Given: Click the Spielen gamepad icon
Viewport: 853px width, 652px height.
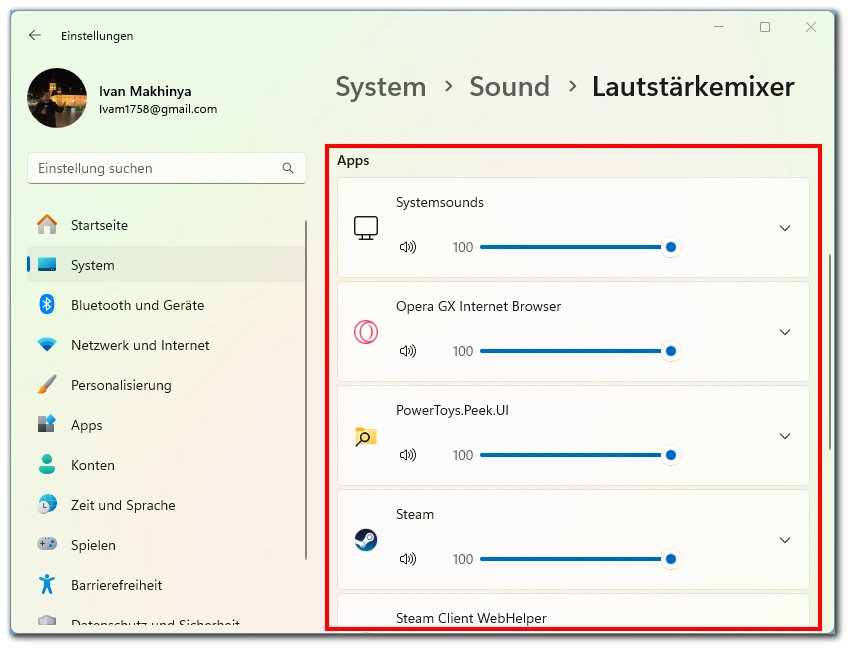Looking at the screenshot, I should pos(47,544).
